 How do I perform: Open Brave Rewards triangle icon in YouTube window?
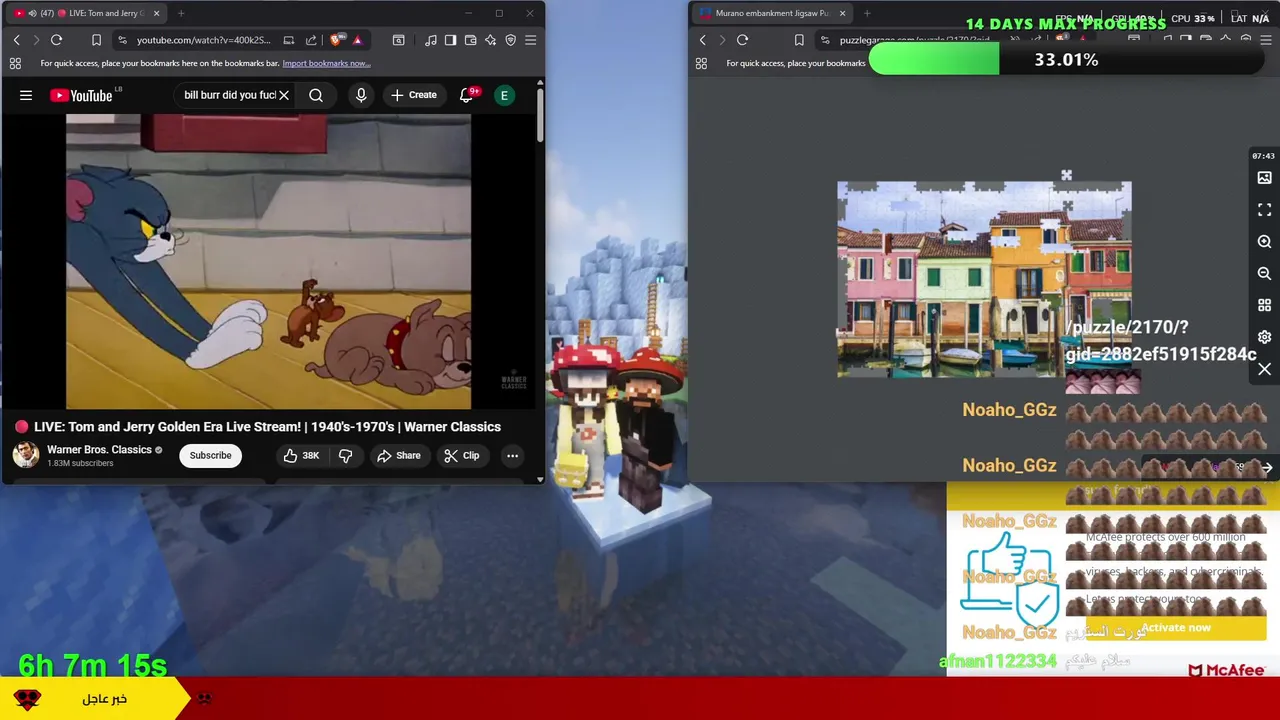357,40
